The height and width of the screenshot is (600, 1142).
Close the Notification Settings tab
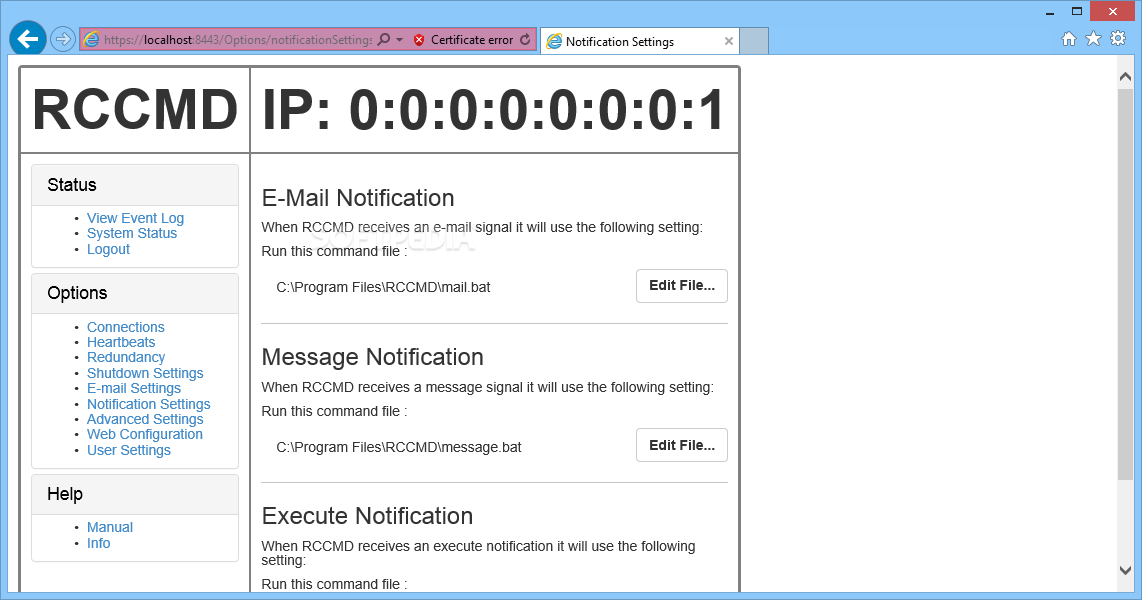pyautogui.click(x=728, y=42)
